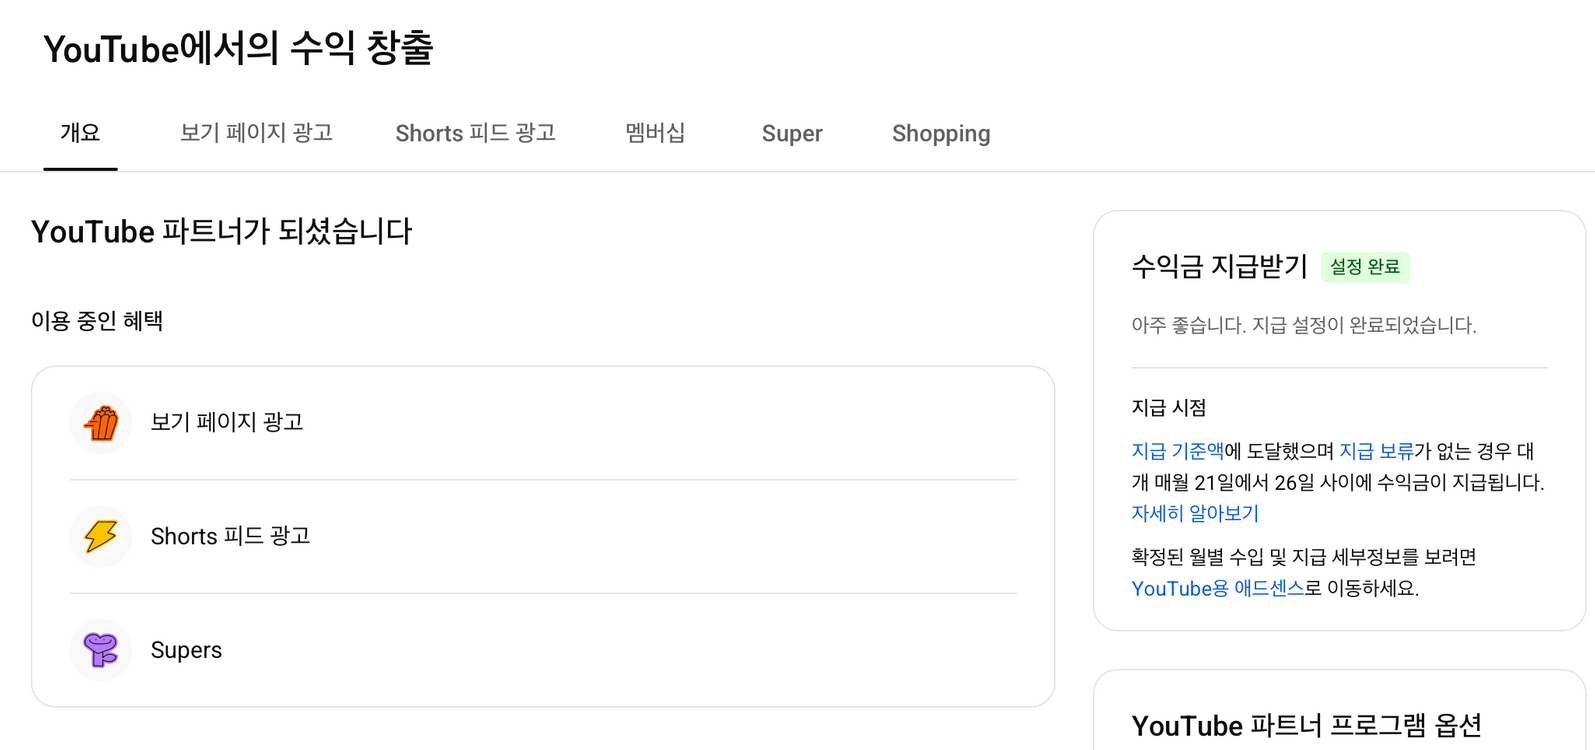
Task: Open the 개요 tab
Action: click(80, 133)
